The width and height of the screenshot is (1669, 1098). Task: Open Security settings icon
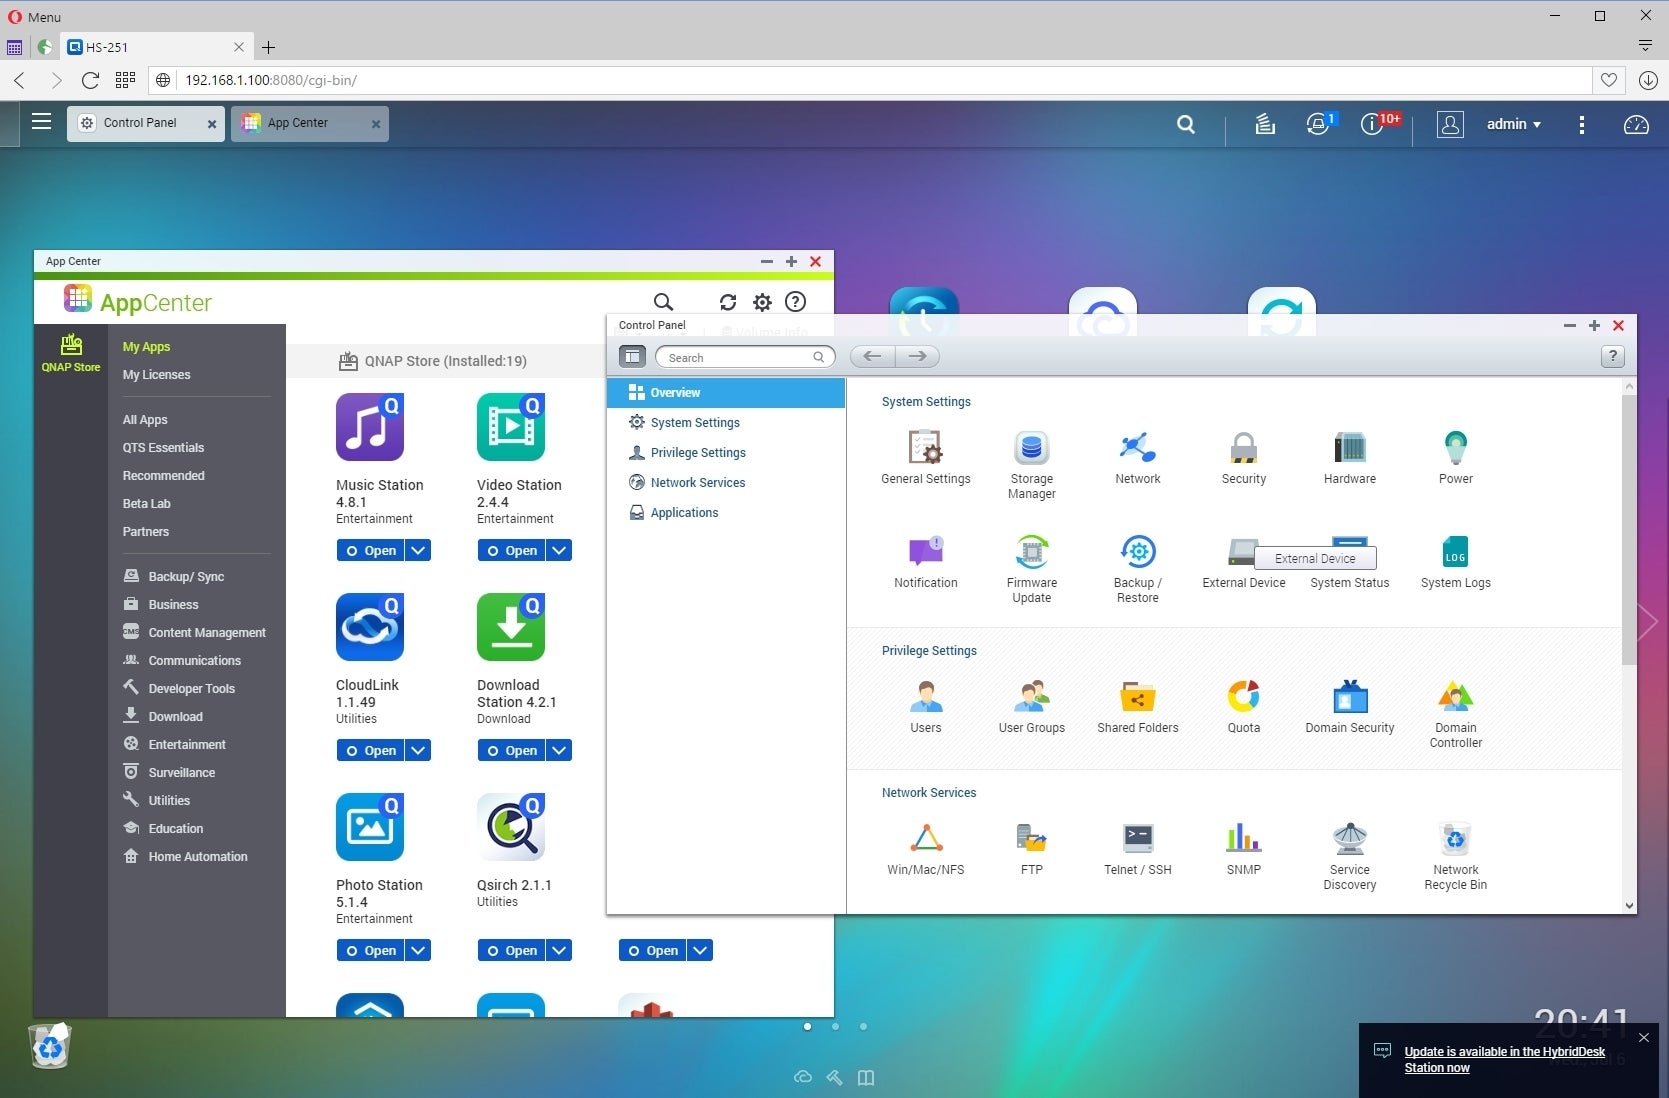click(x=1244, y=448)
